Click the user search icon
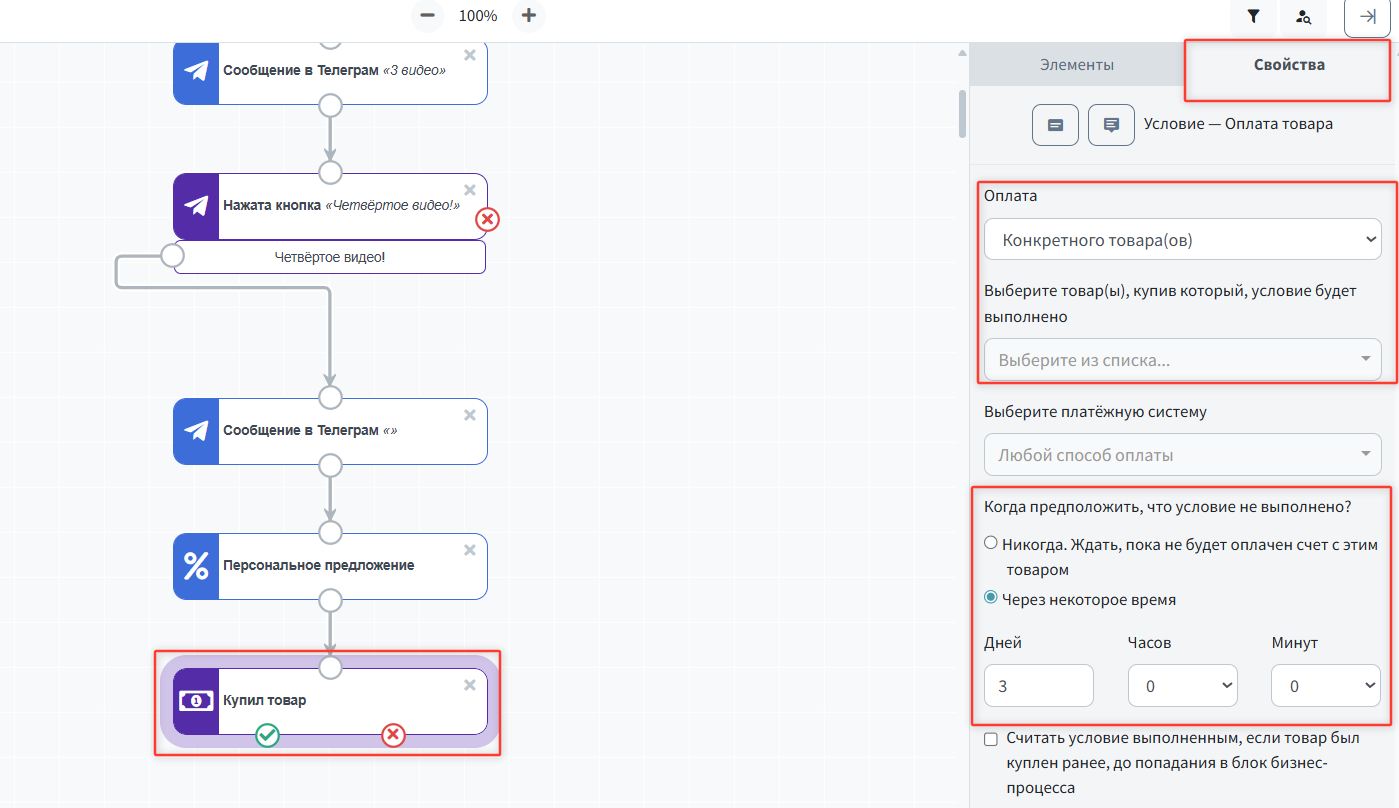 point(1303,16)
